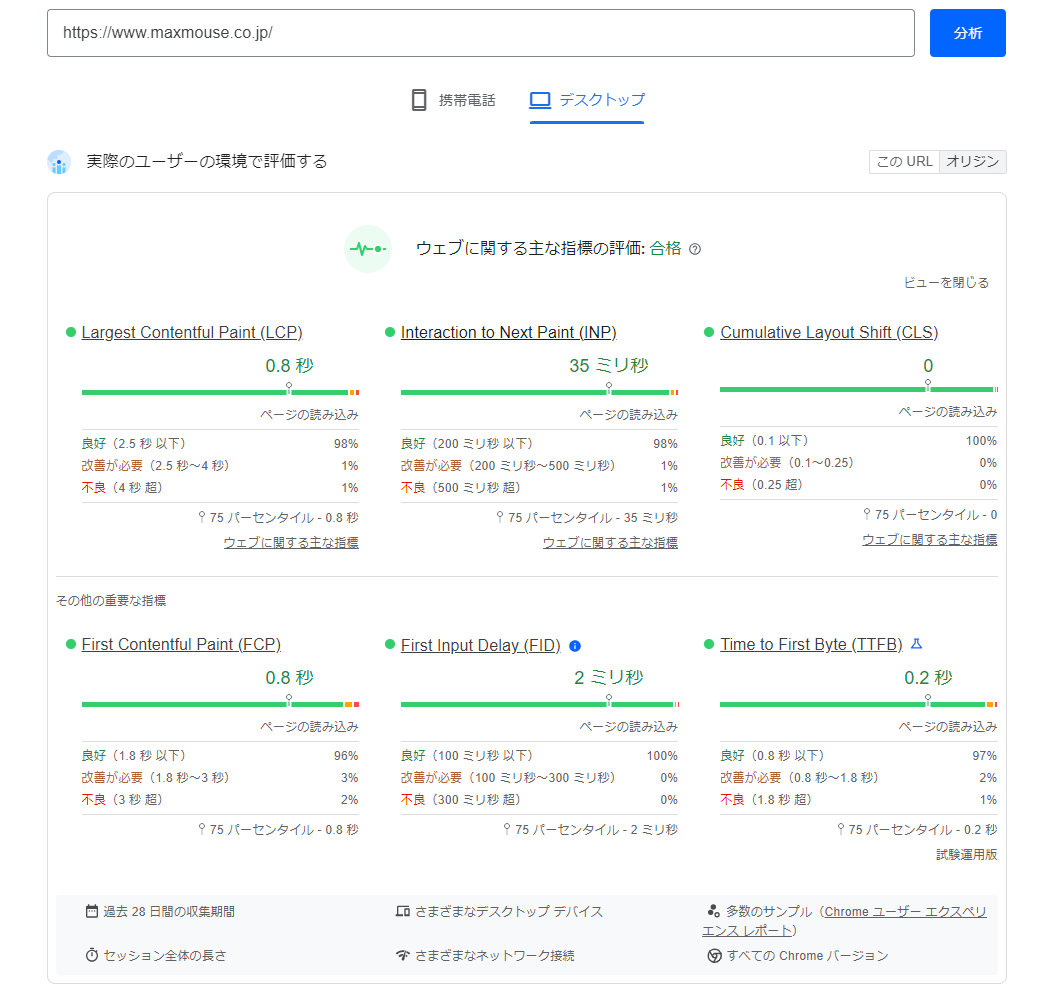Open Cumulative Layout Shift (CLS) link

(828, 333)
